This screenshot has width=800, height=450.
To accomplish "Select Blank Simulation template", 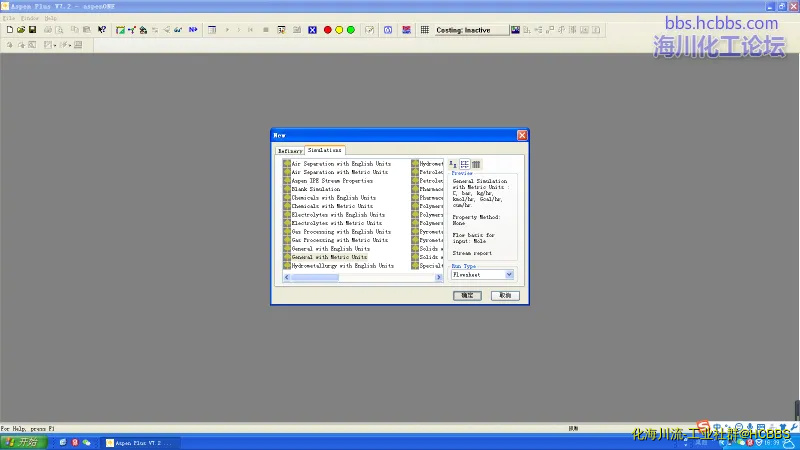I will click(315, 189).
